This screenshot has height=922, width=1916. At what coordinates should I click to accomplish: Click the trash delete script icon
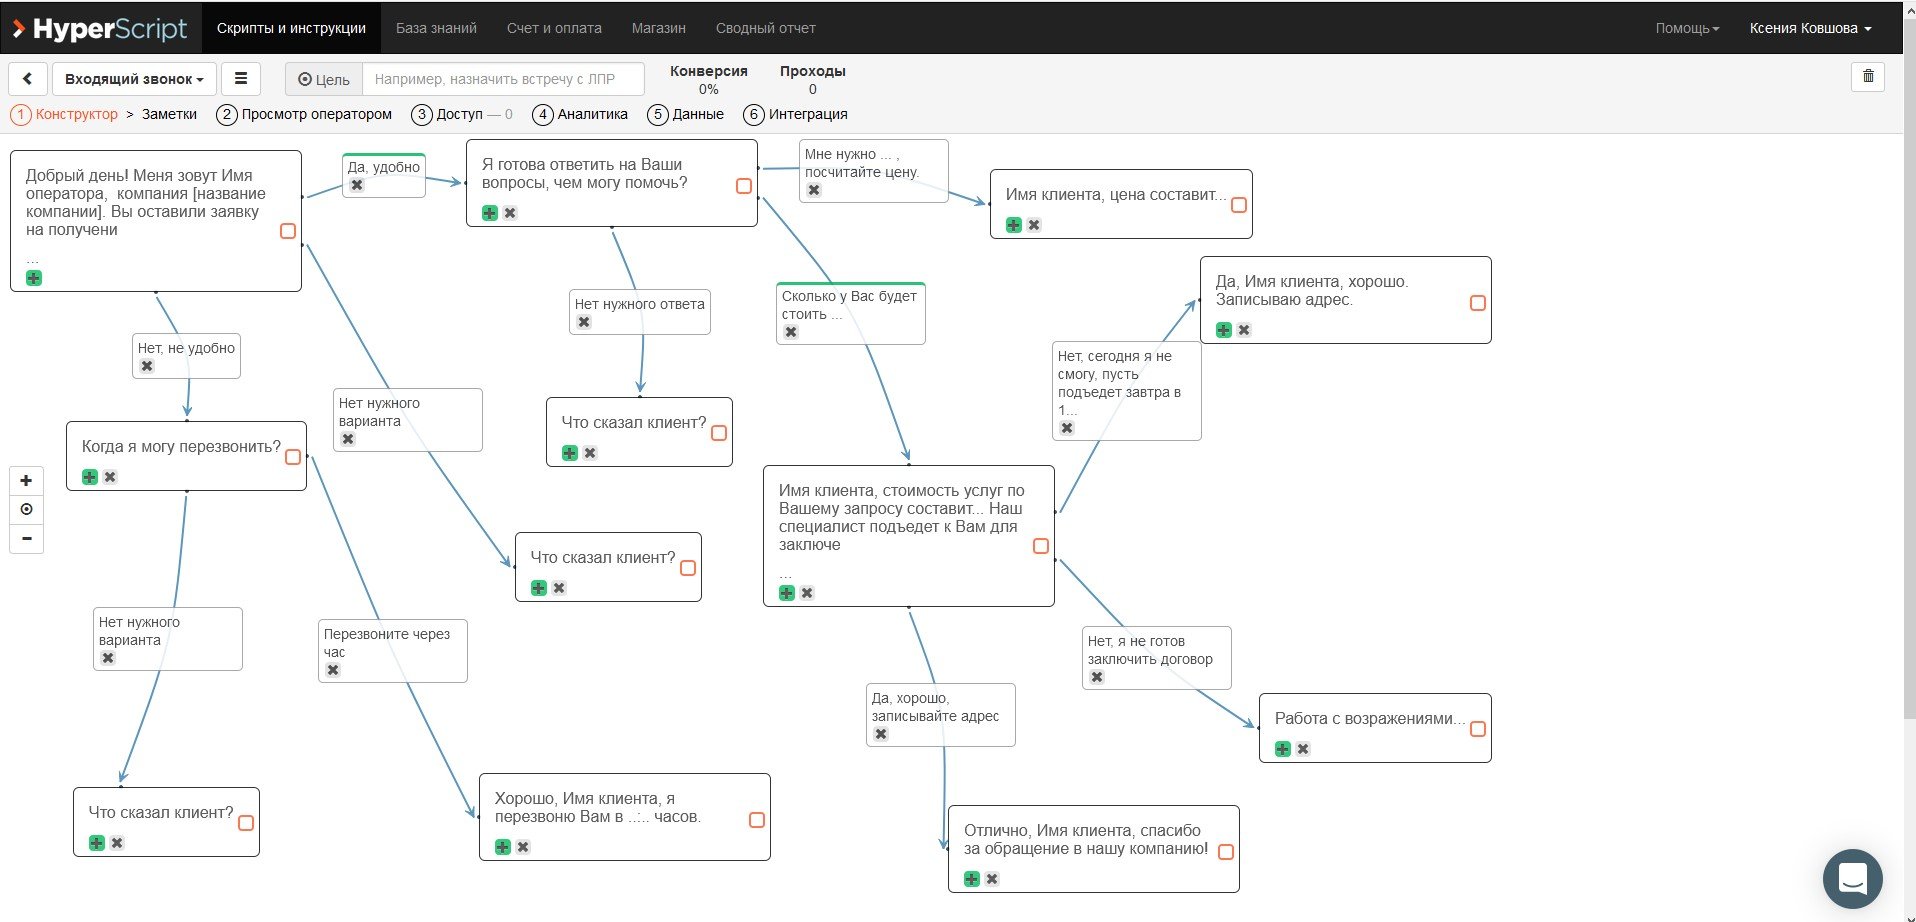[1868, 77]
